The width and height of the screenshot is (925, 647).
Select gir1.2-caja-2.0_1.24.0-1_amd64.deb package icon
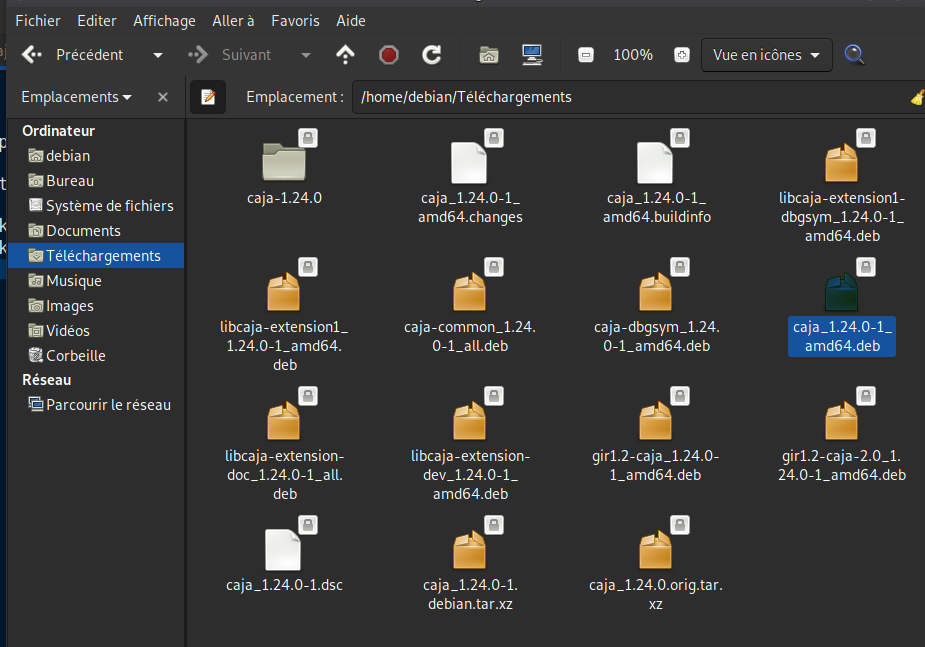(x=841, y=421)
